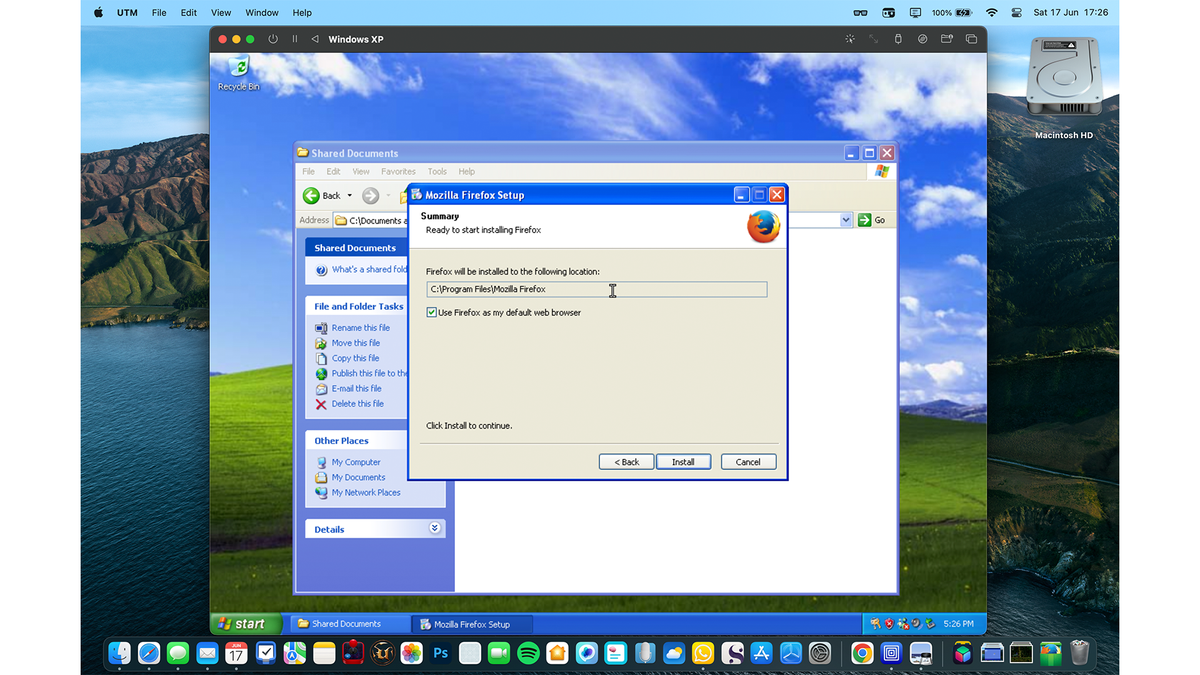Viewport: 1200px width, 675px height.
Task: Click the Wi-Fi icon in the macOS menu bar
Action: click(991, 12)
